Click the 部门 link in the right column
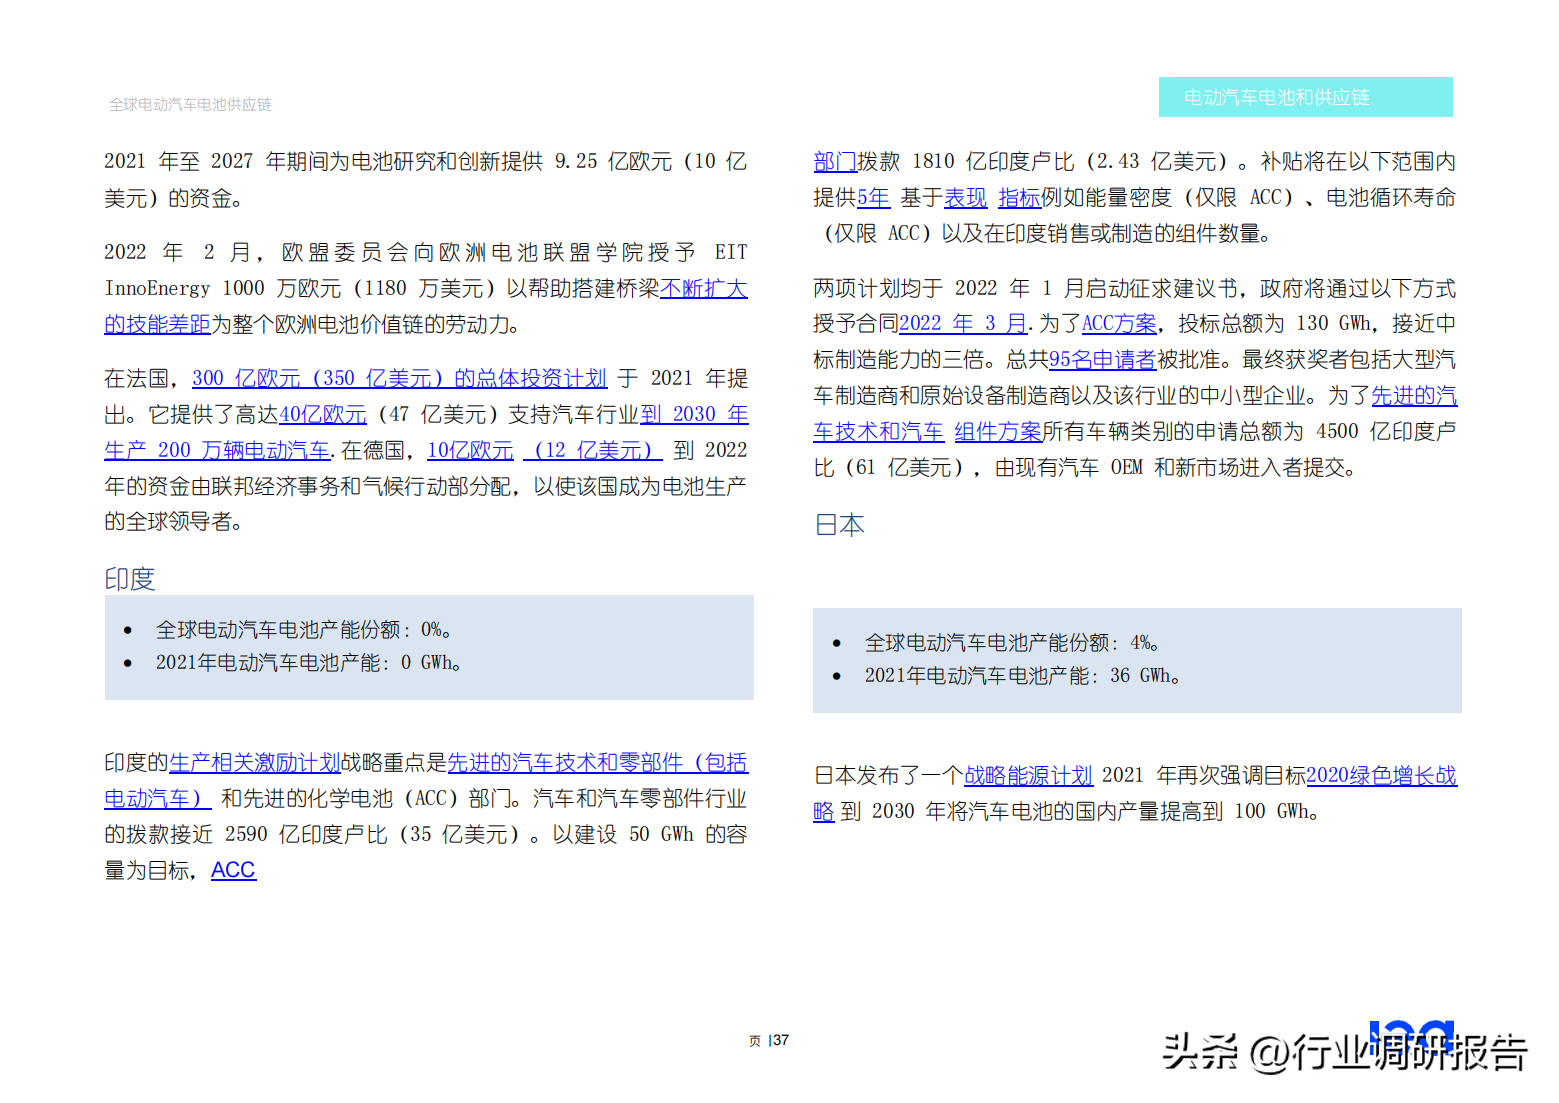This screenshot has width=1559, height=1103. click(835, 162)
